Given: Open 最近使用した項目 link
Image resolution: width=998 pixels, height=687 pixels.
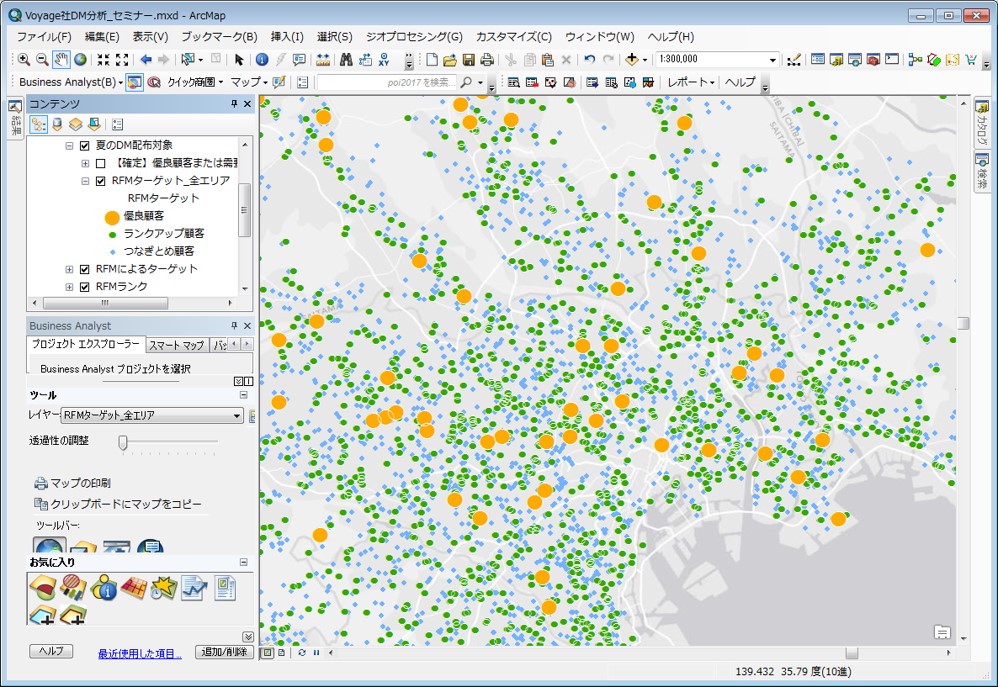Looking at the screenshot, I should point(139,653).
